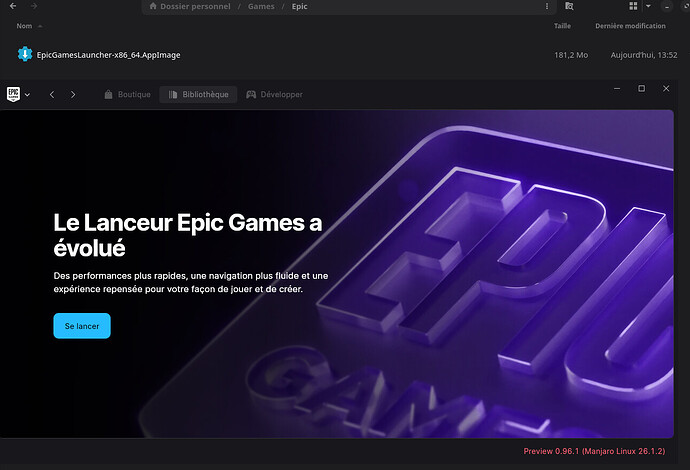Click the Preview 0.96.1 version text
The height and width of the screenshot is (470, 690).
pos(594,451)
